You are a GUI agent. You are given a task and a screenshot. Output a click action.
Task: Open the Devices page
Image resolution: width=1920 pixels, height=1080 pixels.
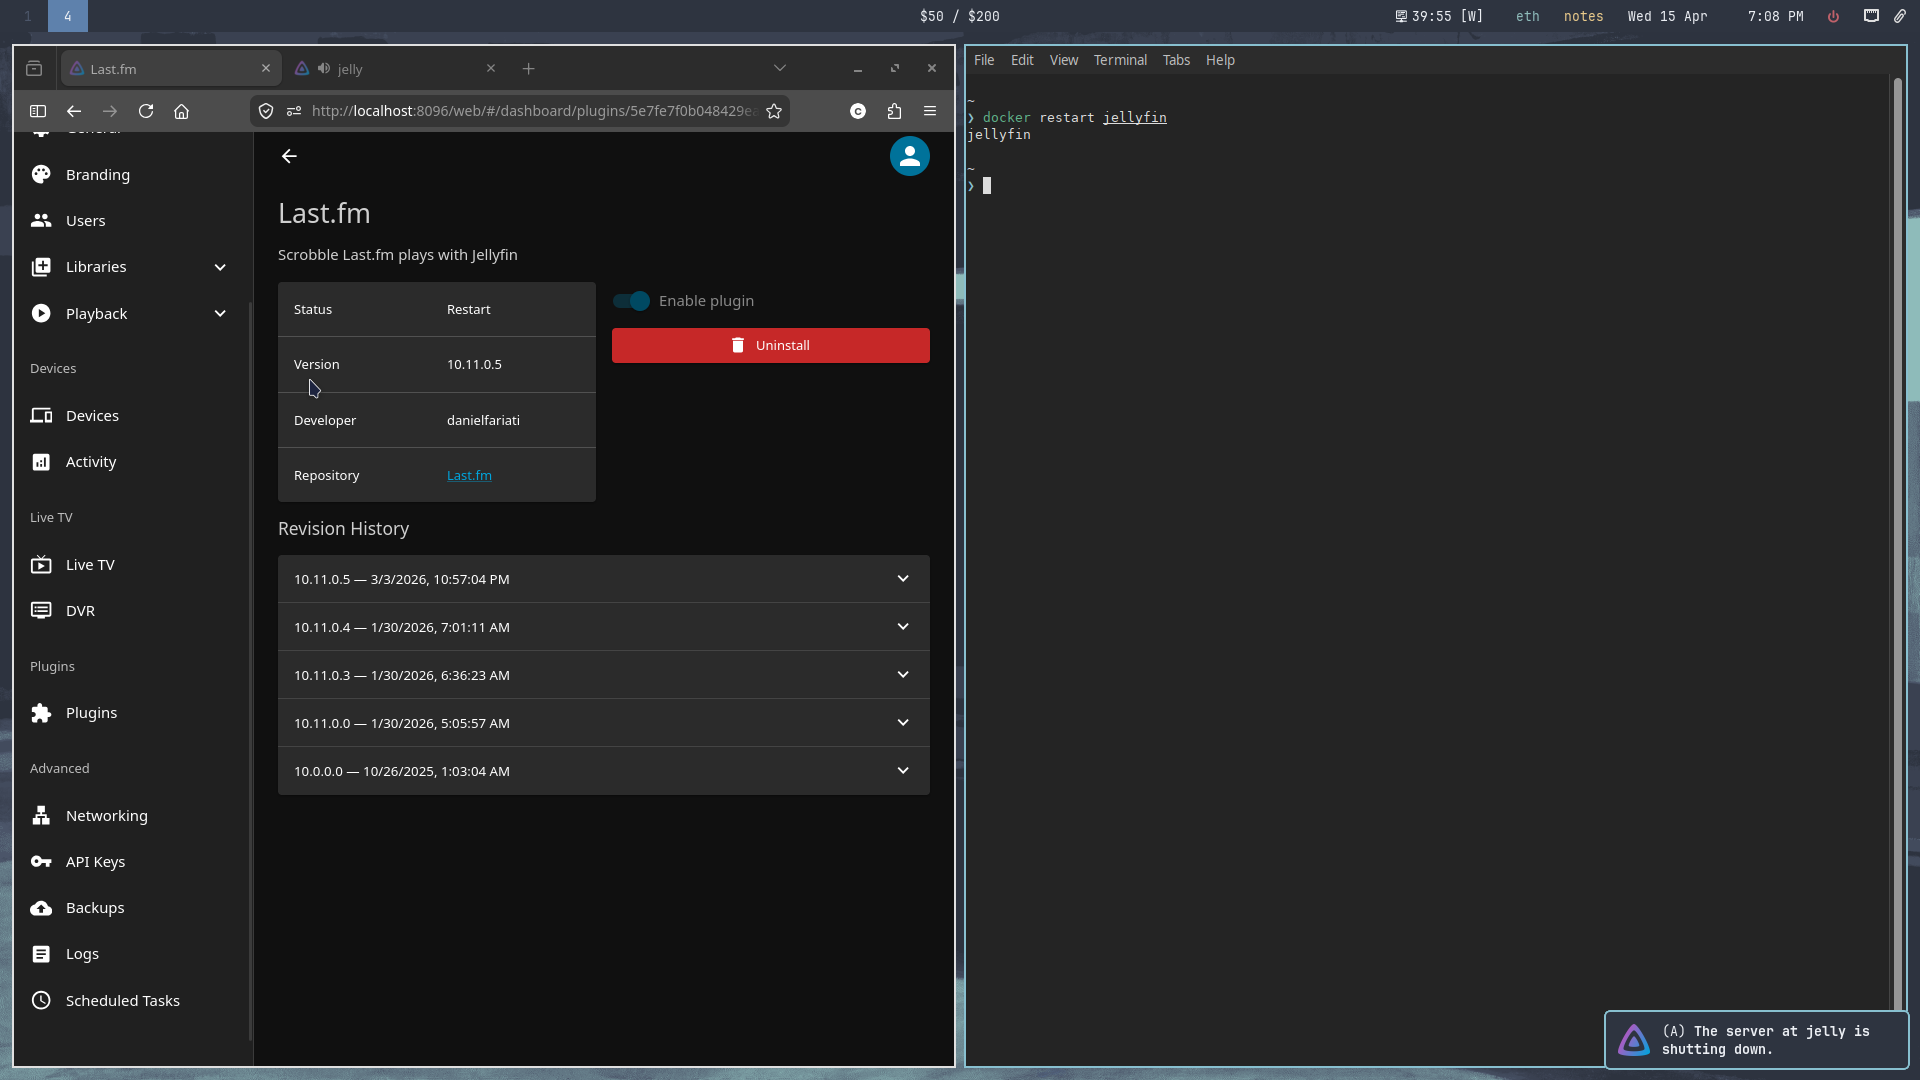click(x=131, y=415)
